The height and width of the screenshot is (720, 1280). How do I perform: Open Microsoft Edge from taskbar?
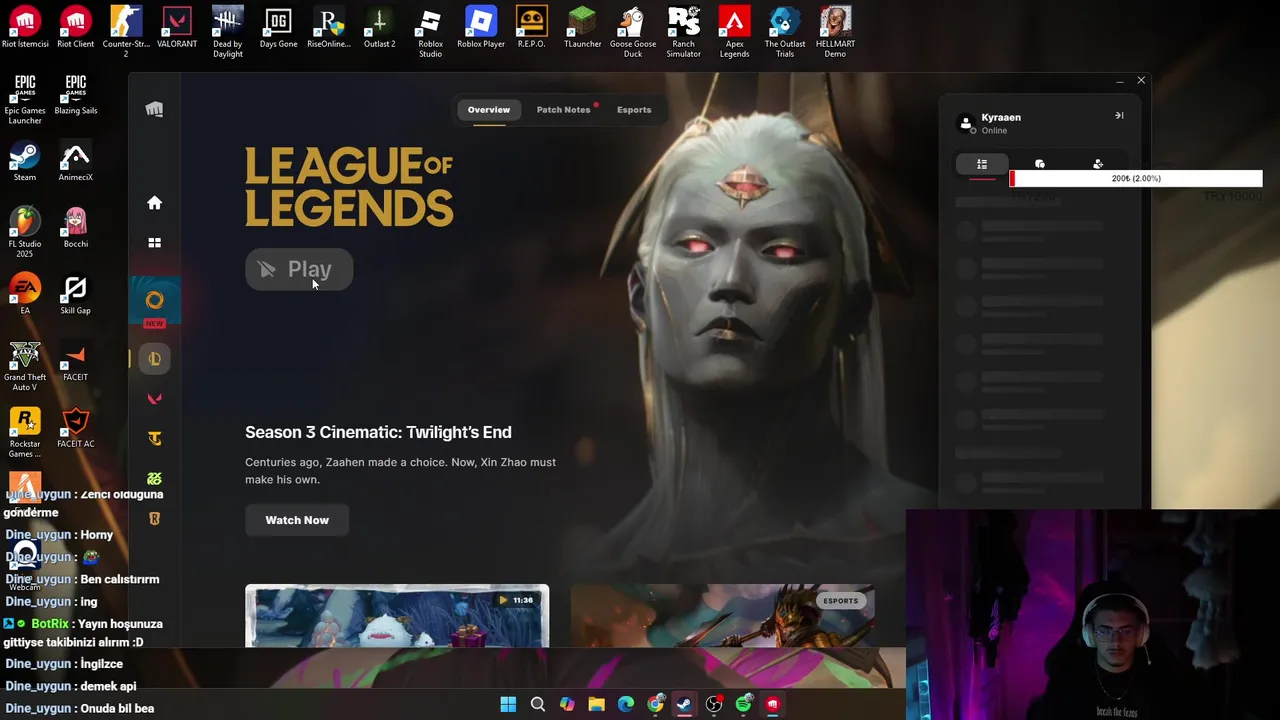[x=626, y=704]
